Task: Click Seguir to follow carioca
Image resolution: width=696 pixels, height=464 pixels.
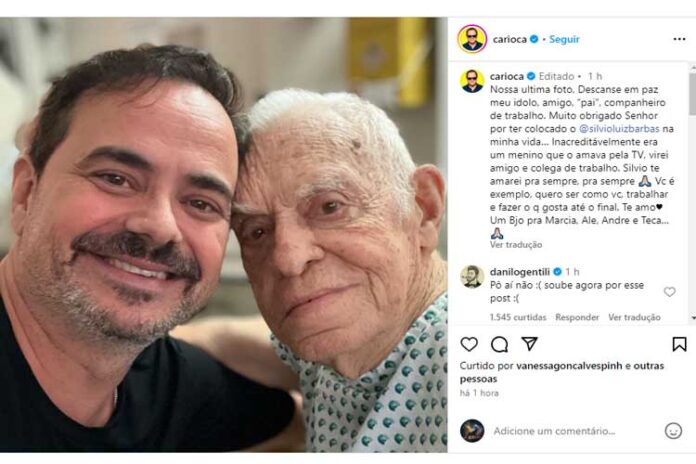Action: 565,39
